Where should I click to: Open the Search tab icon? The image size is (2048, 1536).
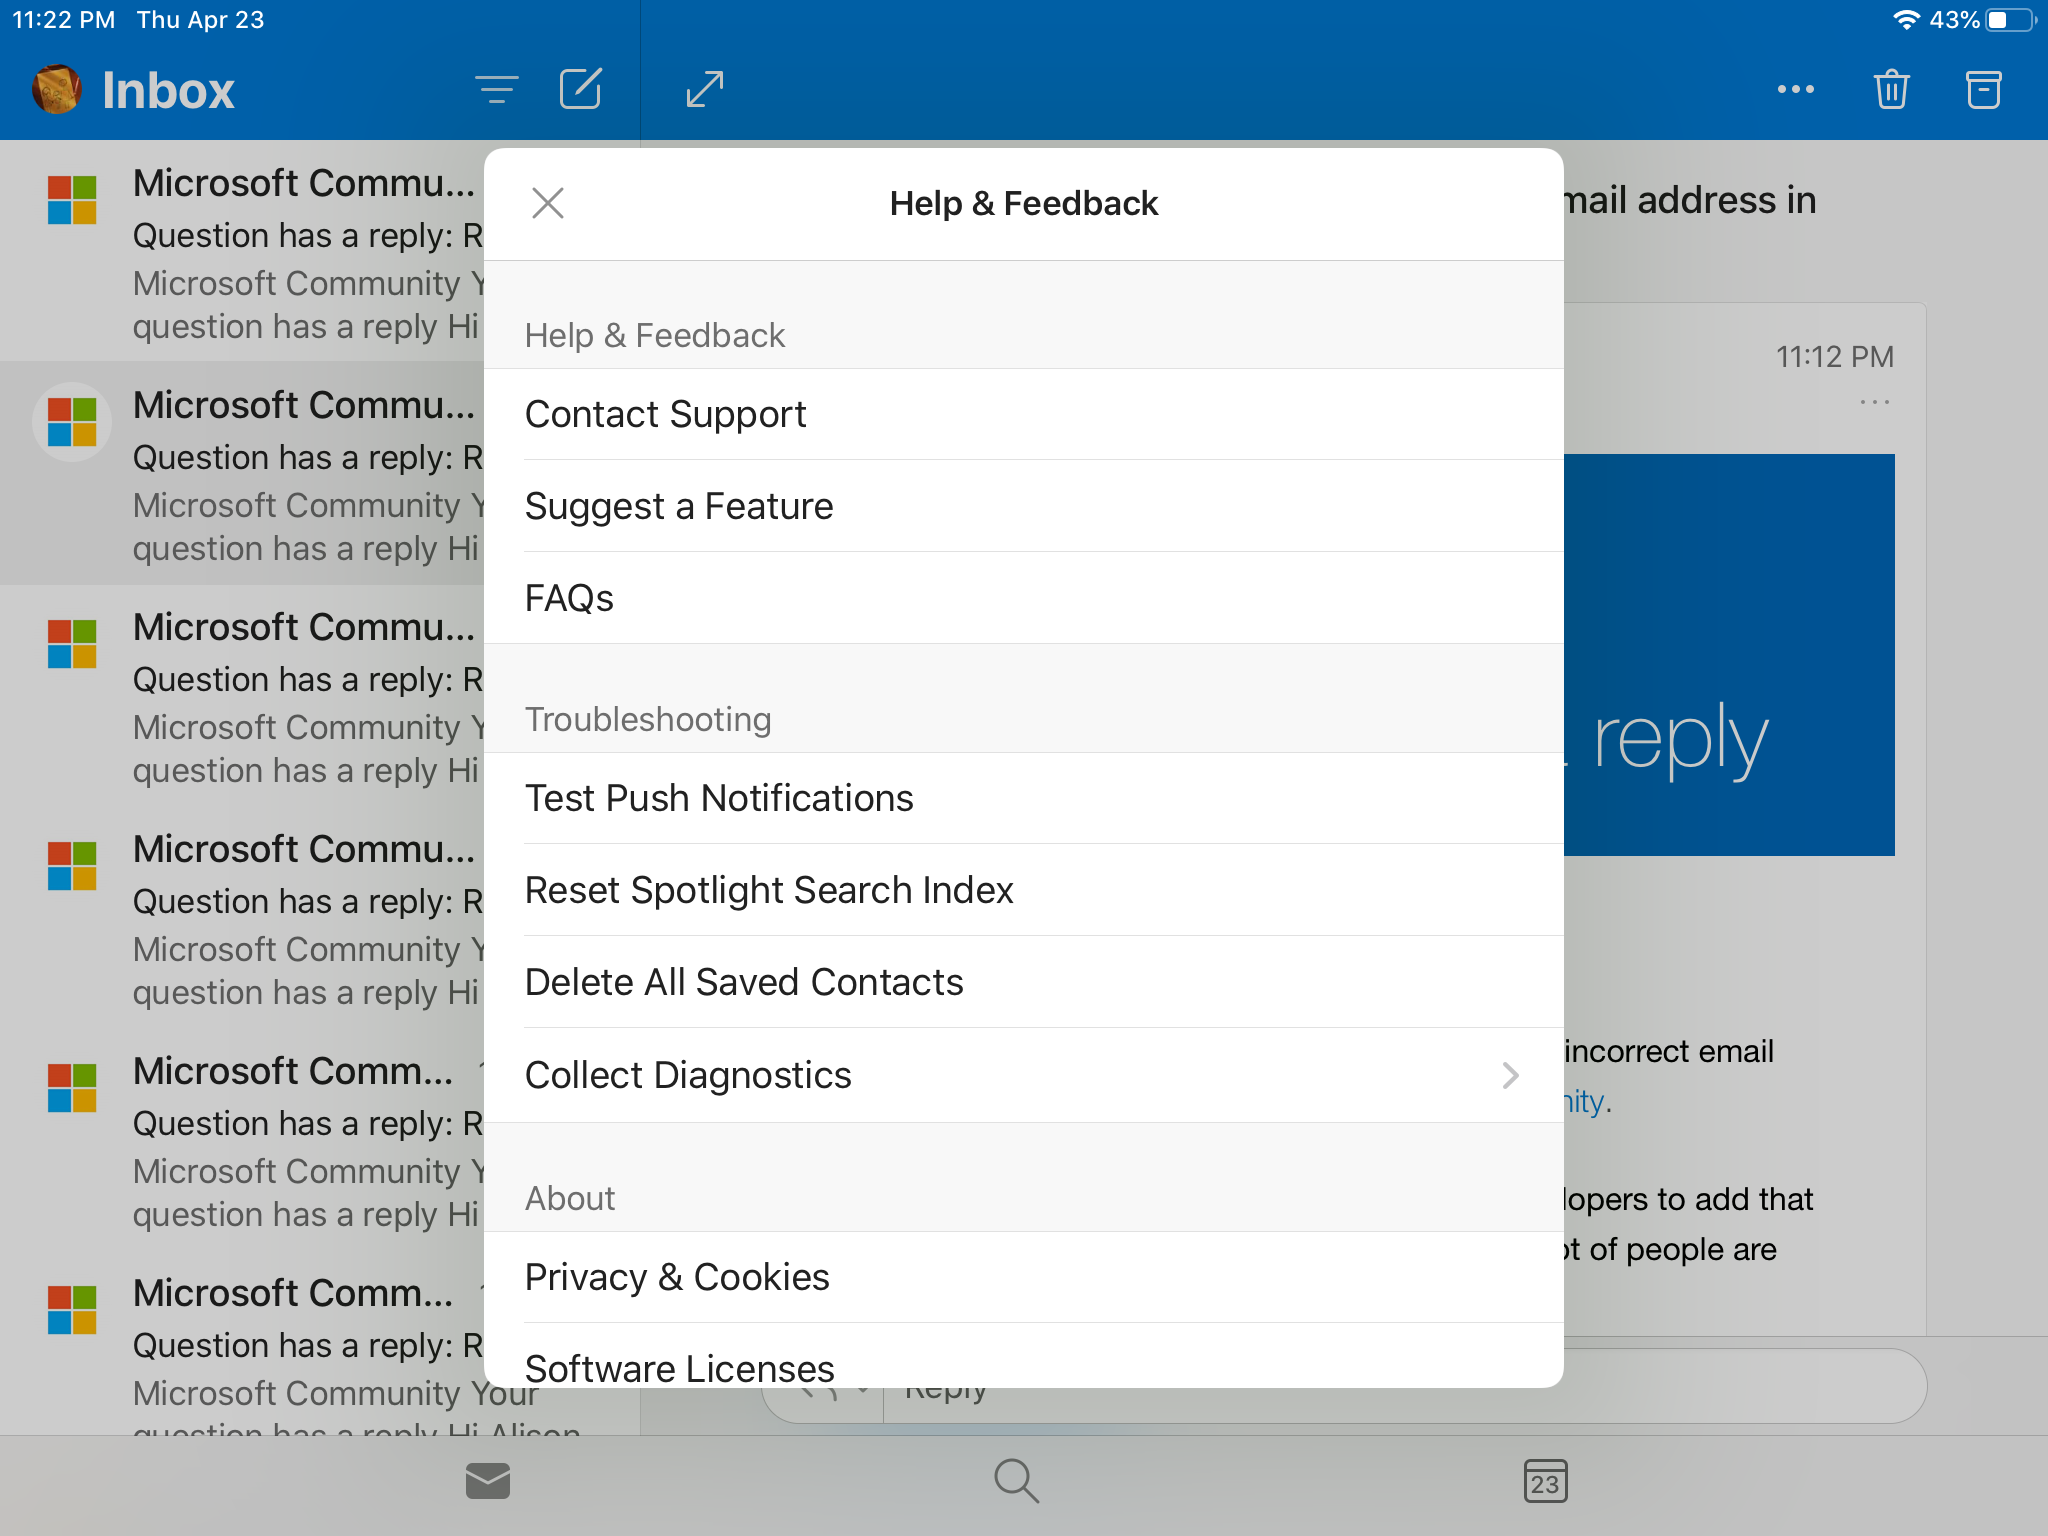tap(1017, 1481)
